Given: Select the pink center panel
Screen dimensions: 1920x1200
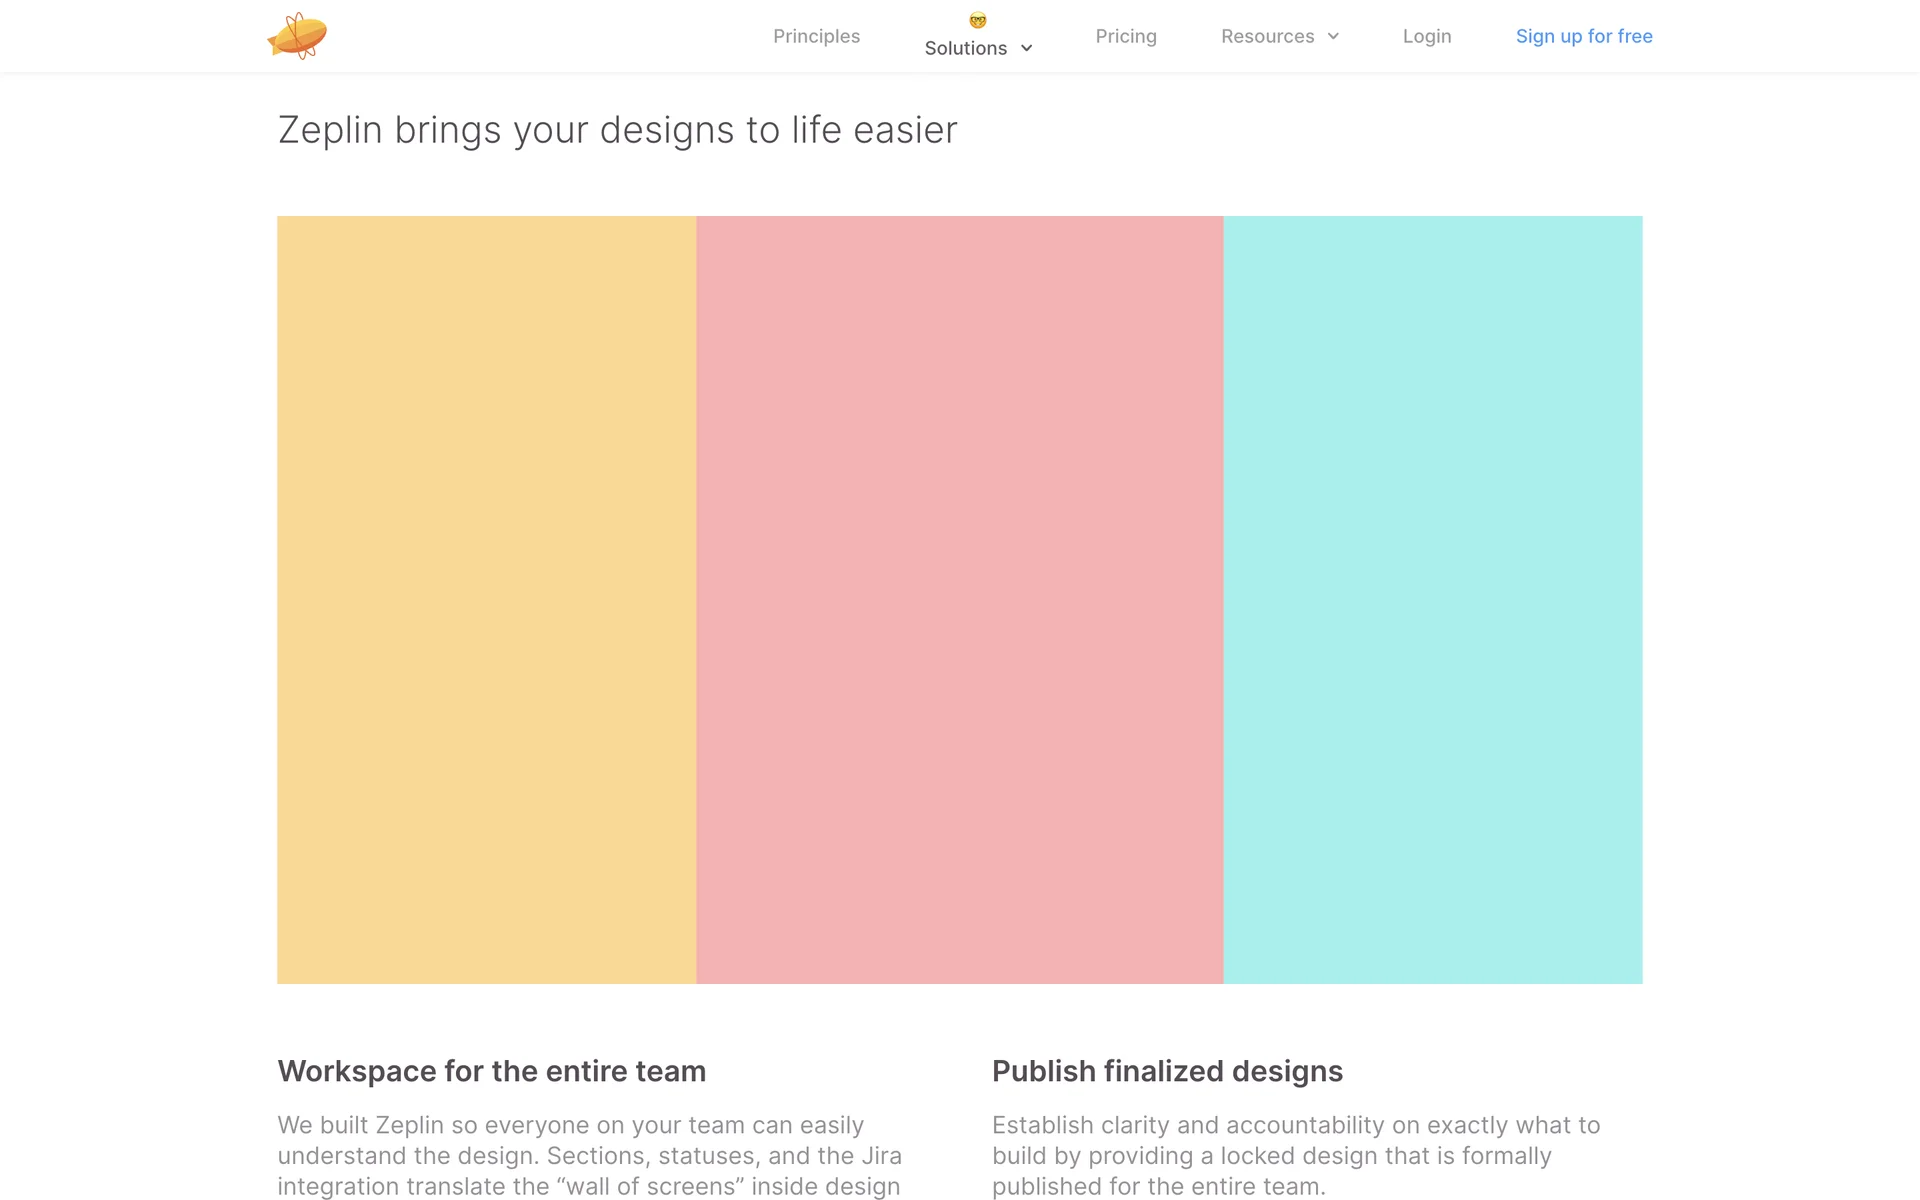Looking at the screenshot, I should (959, 600).
